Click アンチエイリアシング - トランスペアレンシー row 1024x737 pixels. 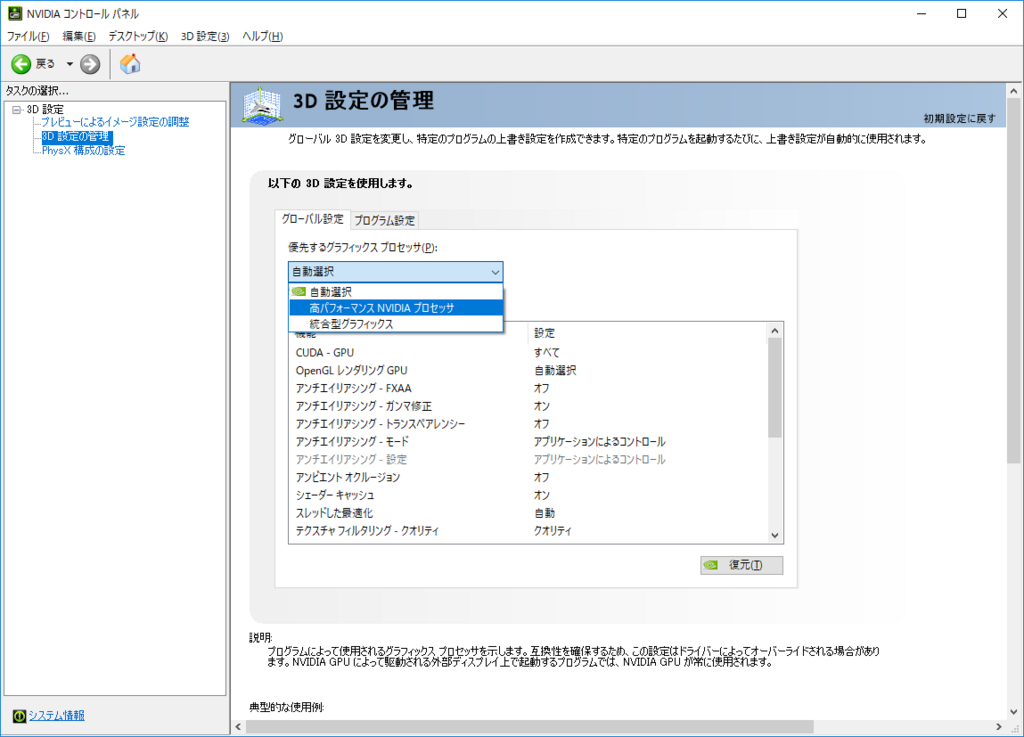click(528, 424)
